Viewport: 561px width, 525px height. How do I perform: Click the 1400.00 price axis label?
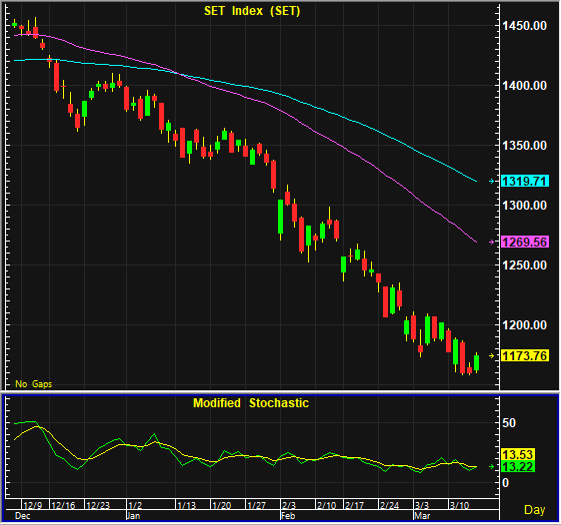click(525, 86)
